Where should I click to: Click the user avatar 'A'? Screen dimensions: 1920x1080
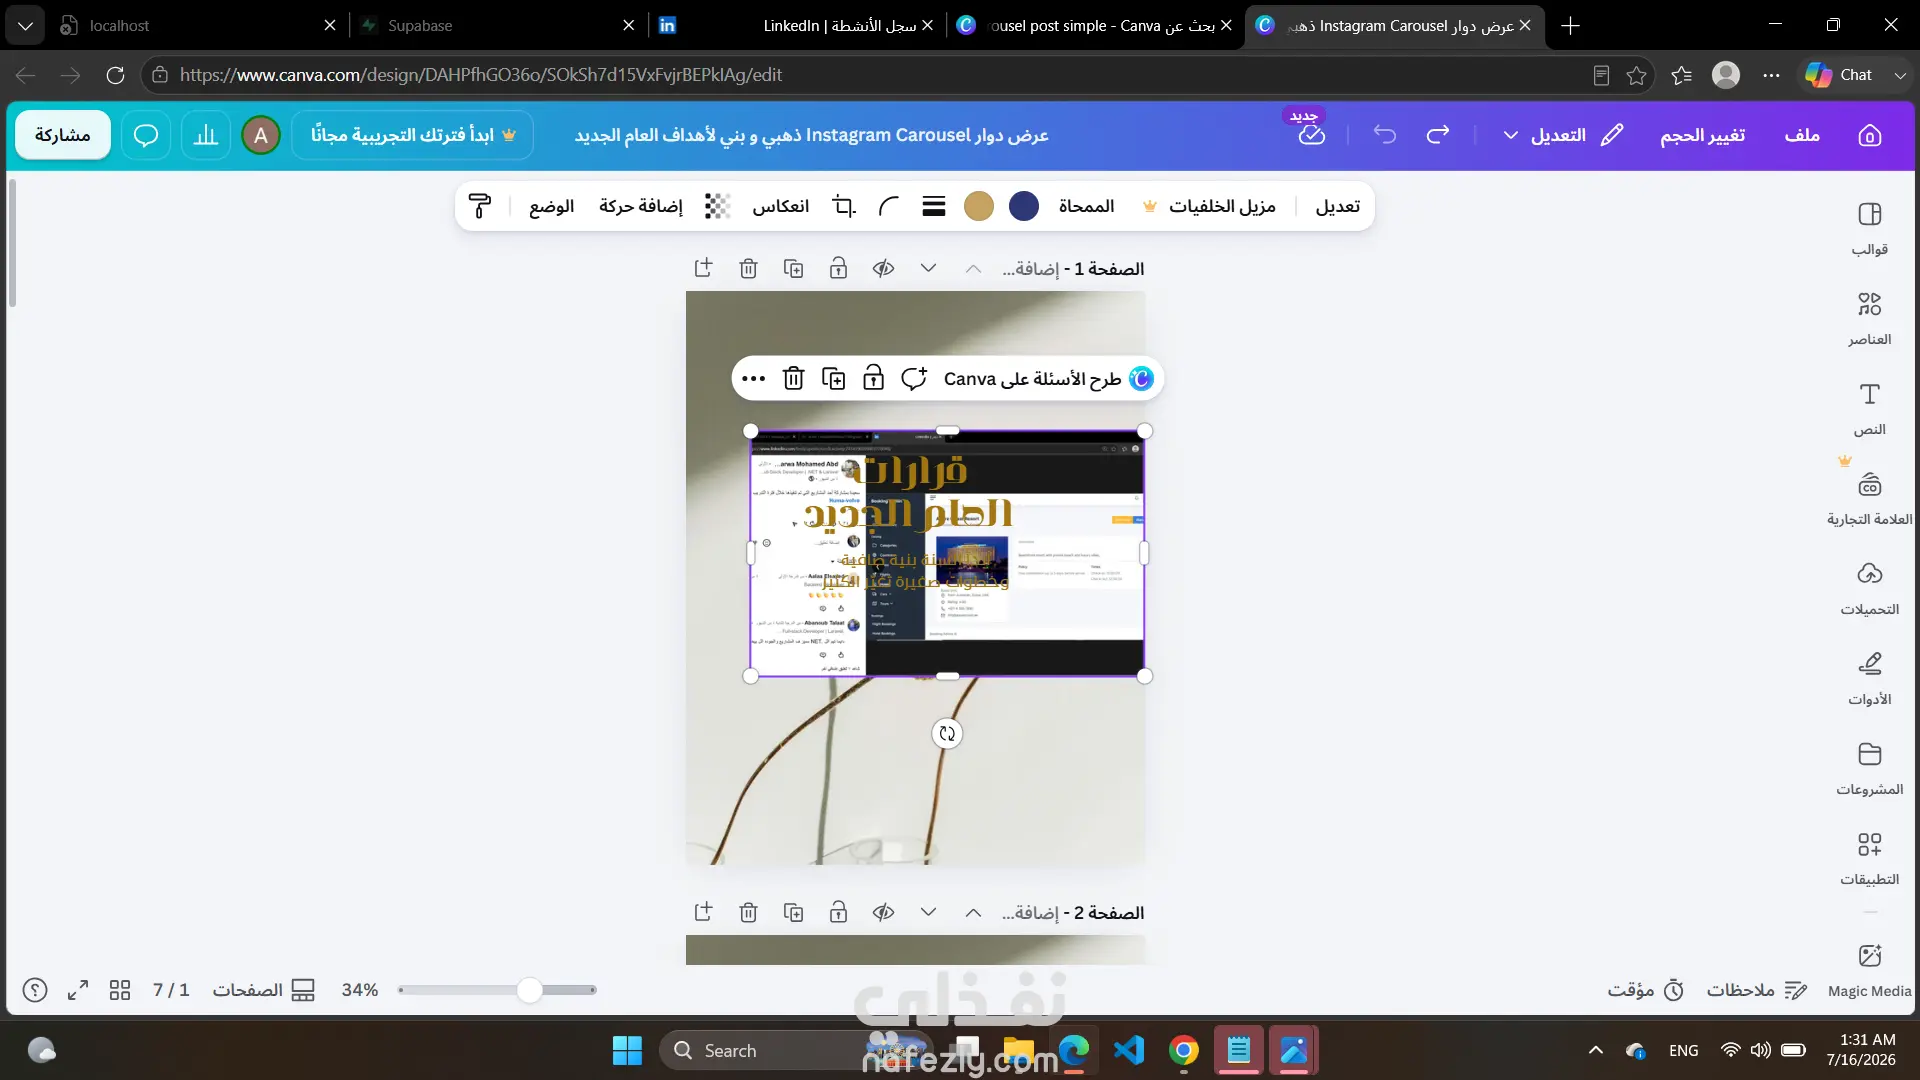261,135
